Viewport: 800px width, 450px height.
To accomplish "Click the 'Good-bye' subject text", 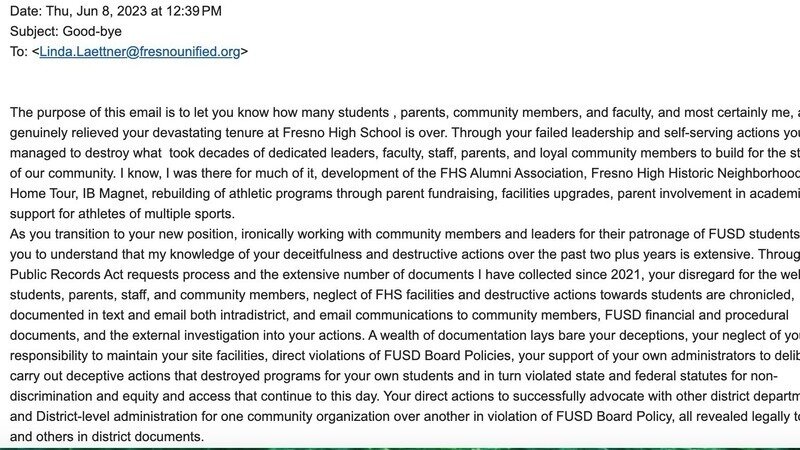I will 94,31.
